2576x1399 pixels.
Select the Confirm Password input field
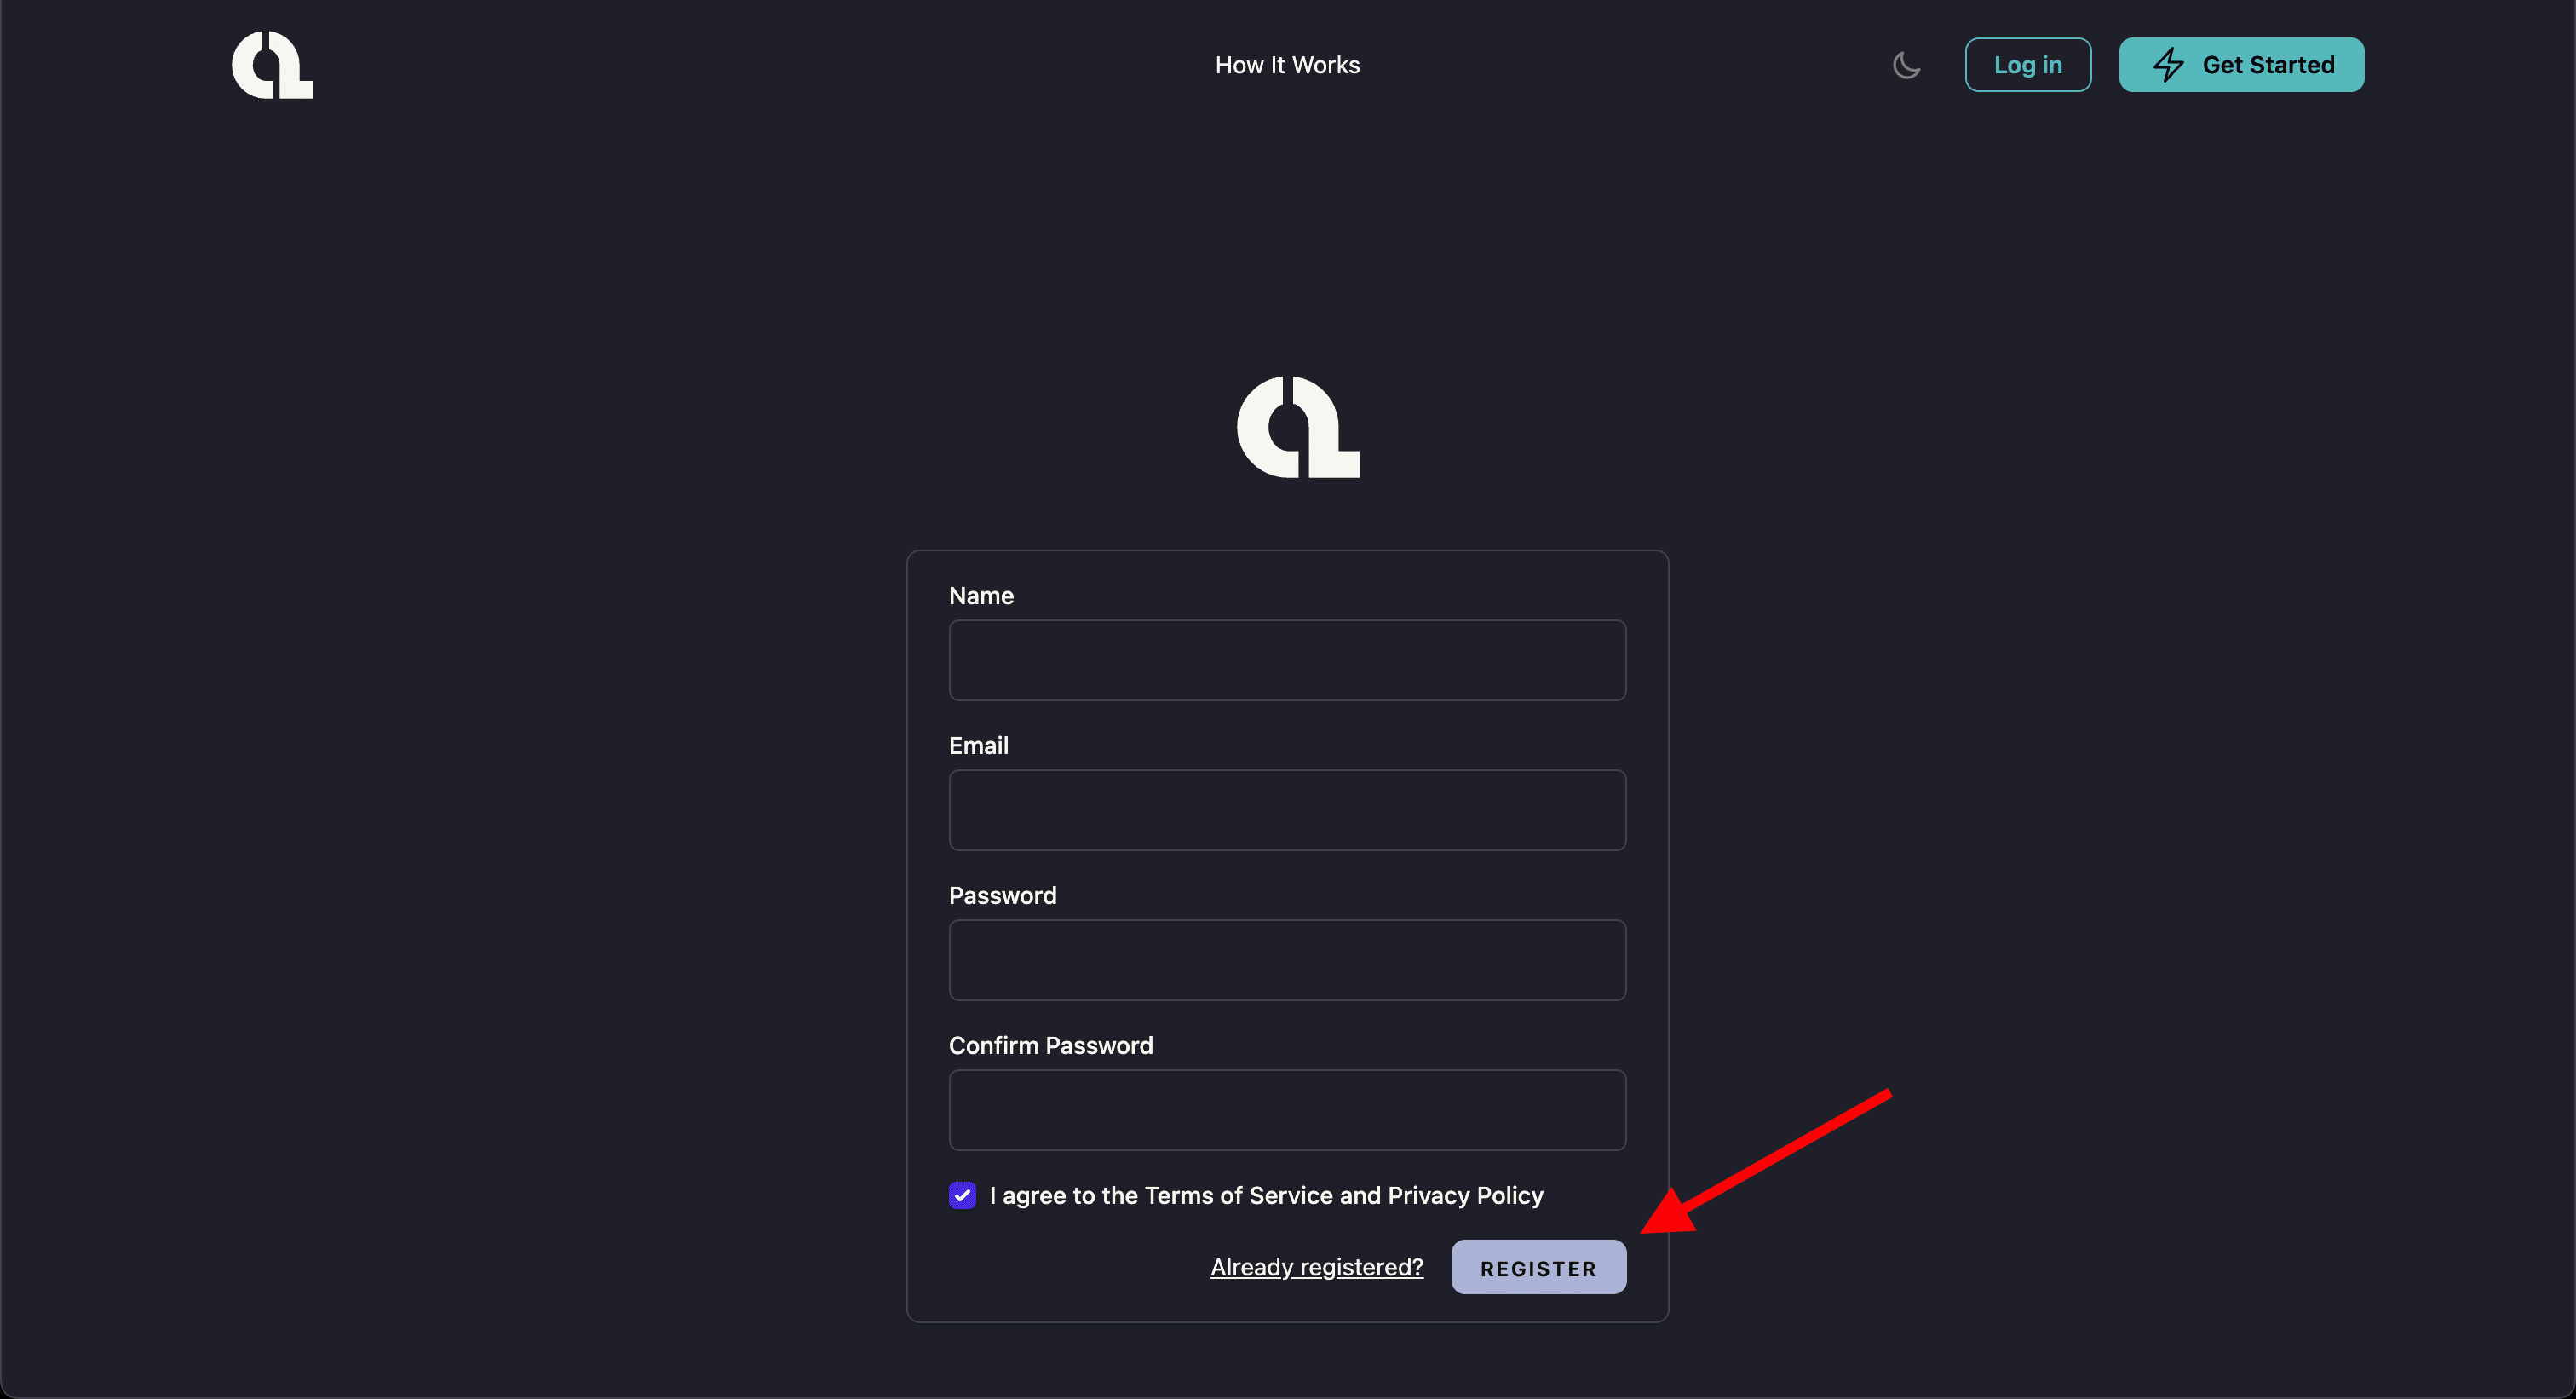coord(1288,1109)
